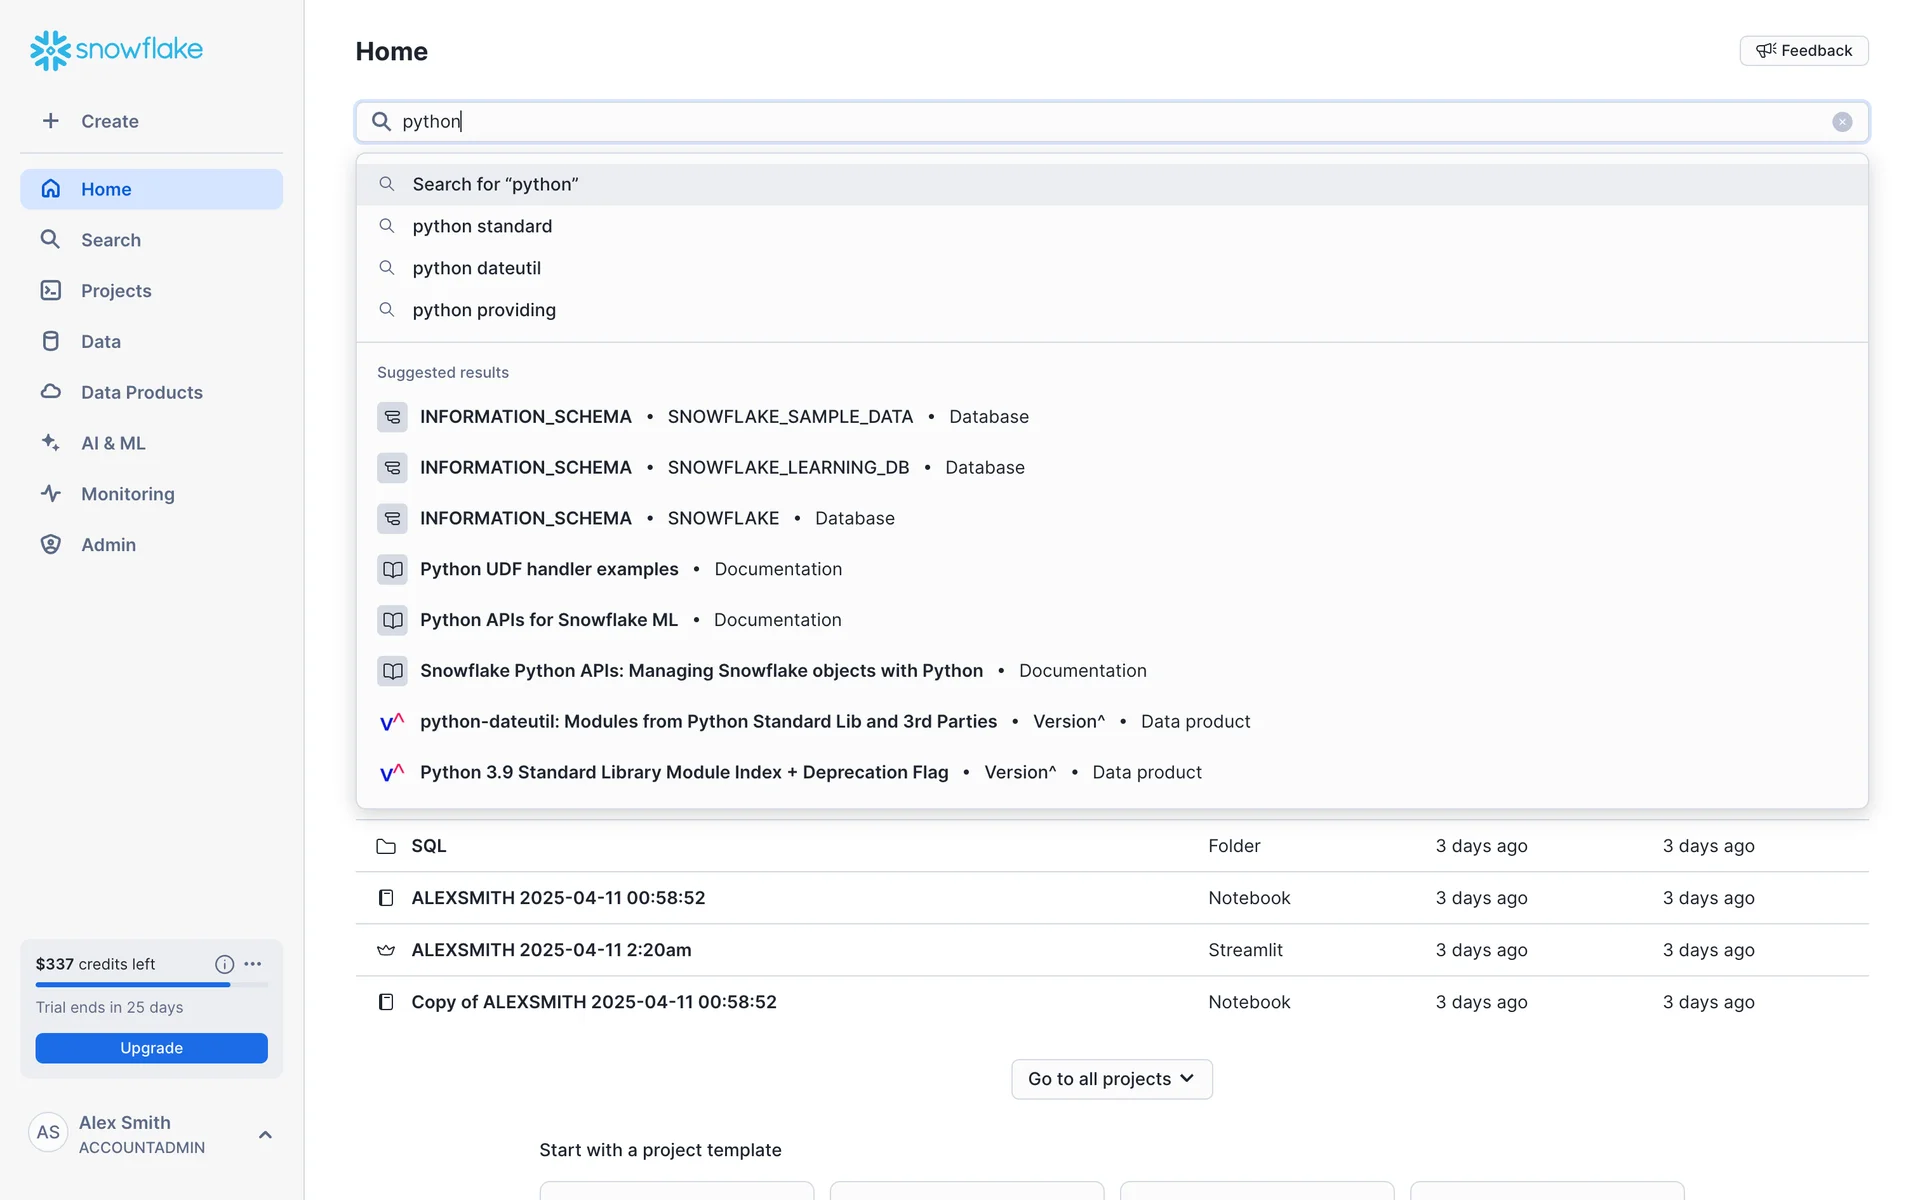Click the Upgrade button
The height and width of the screenshot is (1200, 1920).
click(151, 1048)
